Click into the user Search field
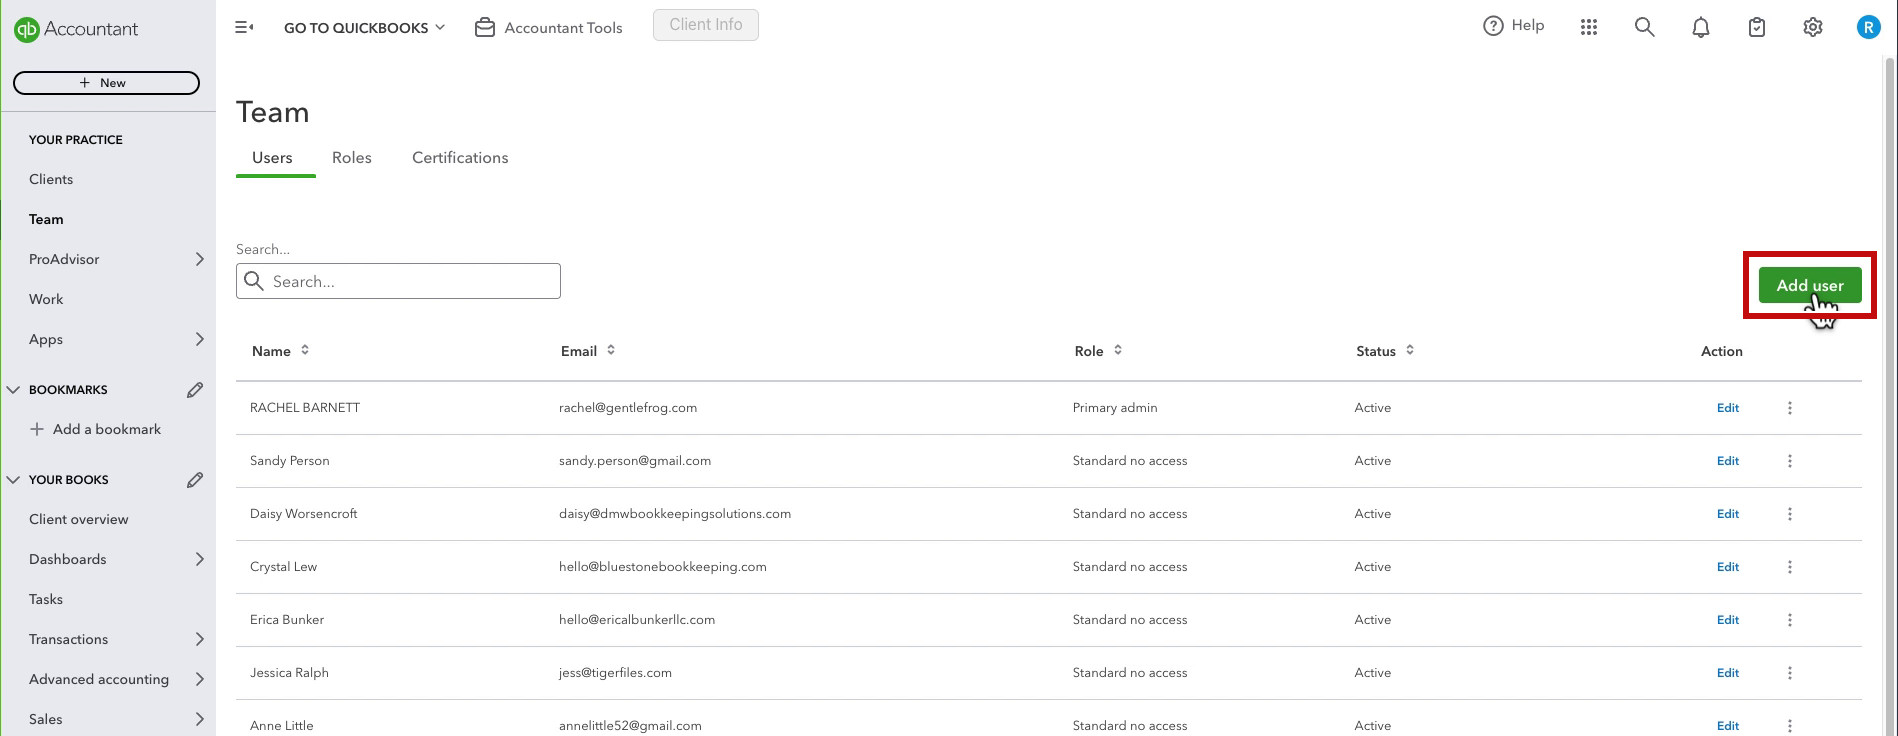Viewport: 1898px width, 736px height. tap(398, 281)
